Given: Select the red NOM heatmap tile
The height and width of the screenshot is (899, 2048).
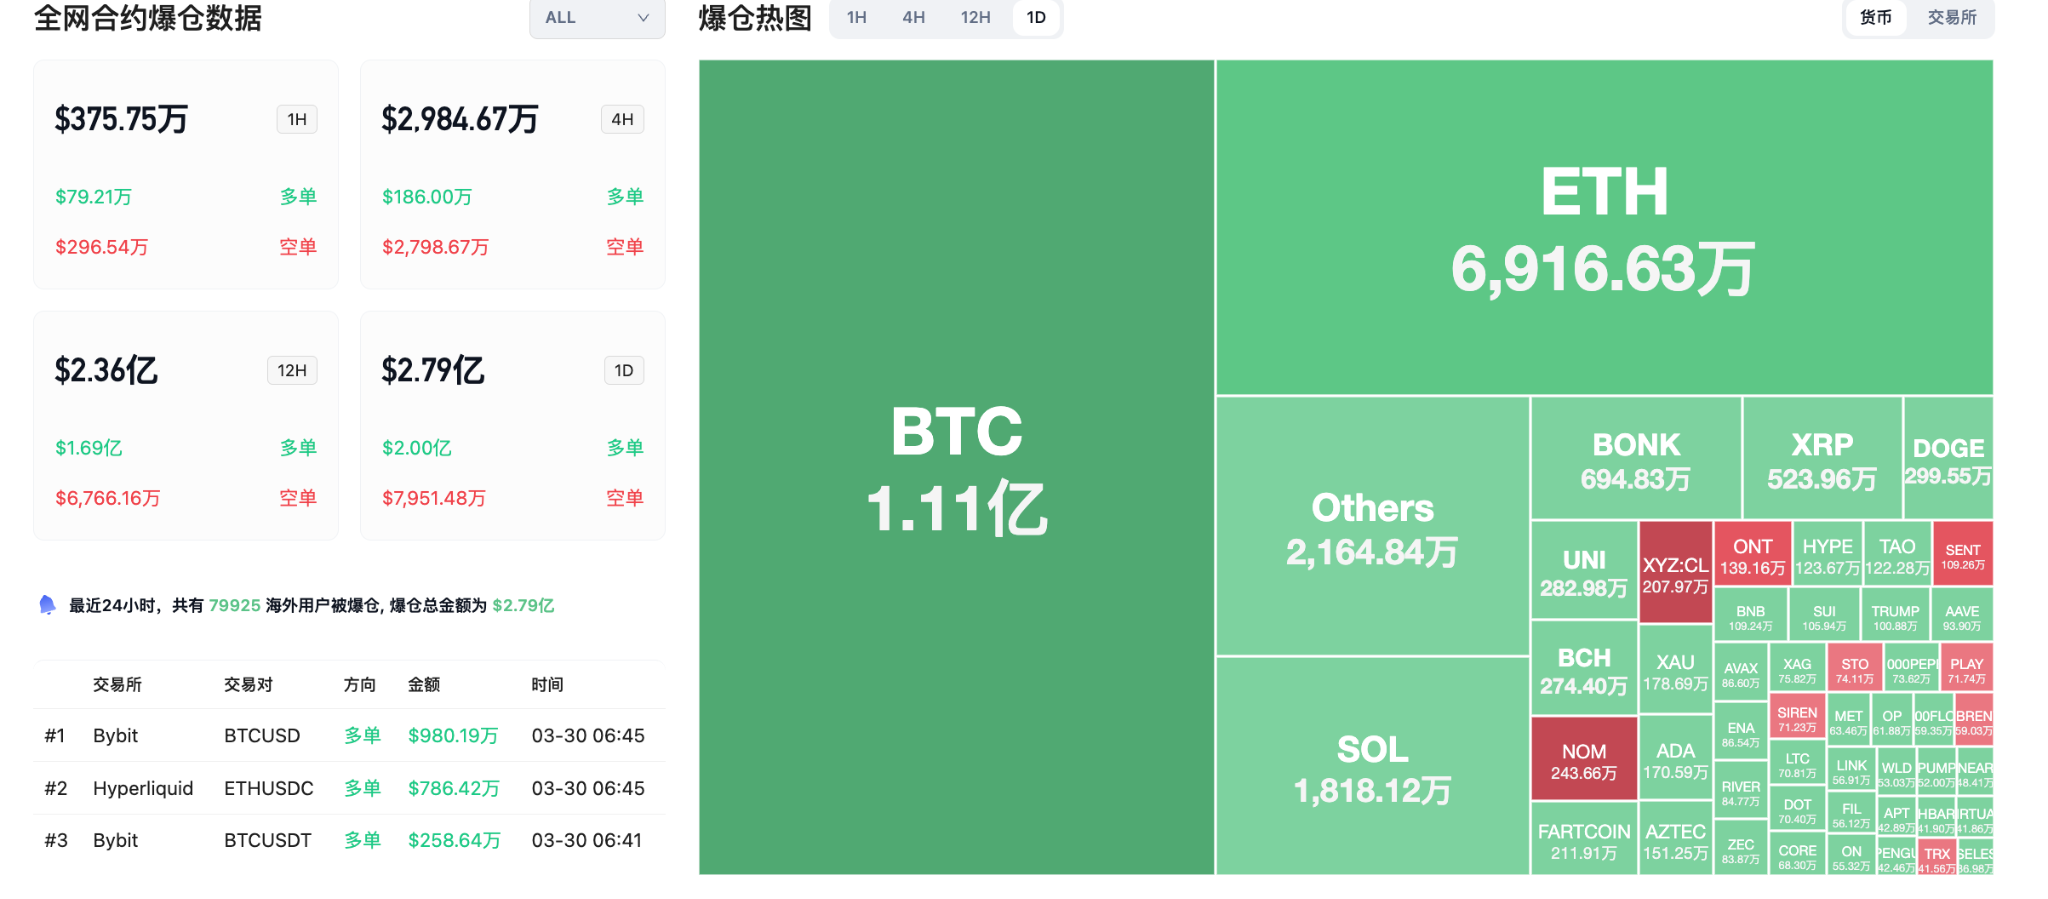Looking at the screenshot, I should click(1584, 760).
